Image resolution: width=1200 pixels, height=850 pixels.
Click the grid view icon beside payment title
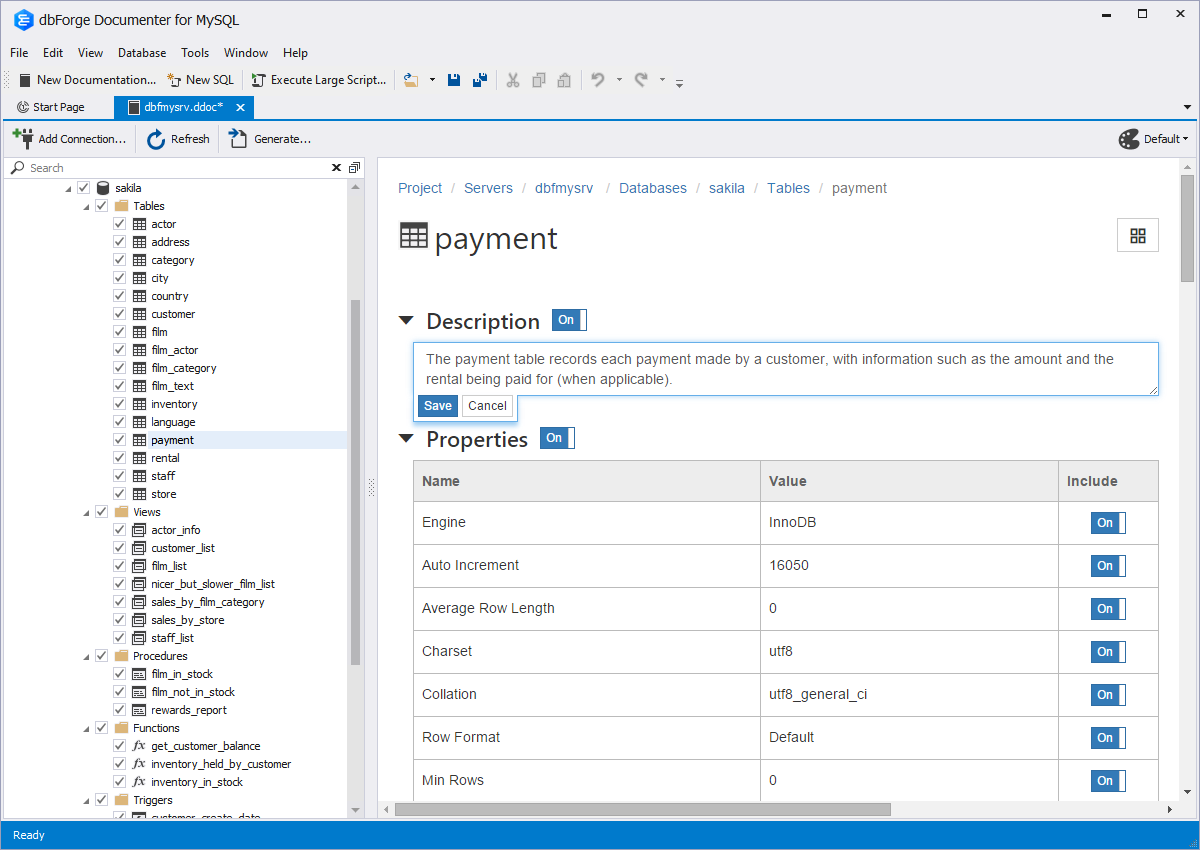[1138, 235]
